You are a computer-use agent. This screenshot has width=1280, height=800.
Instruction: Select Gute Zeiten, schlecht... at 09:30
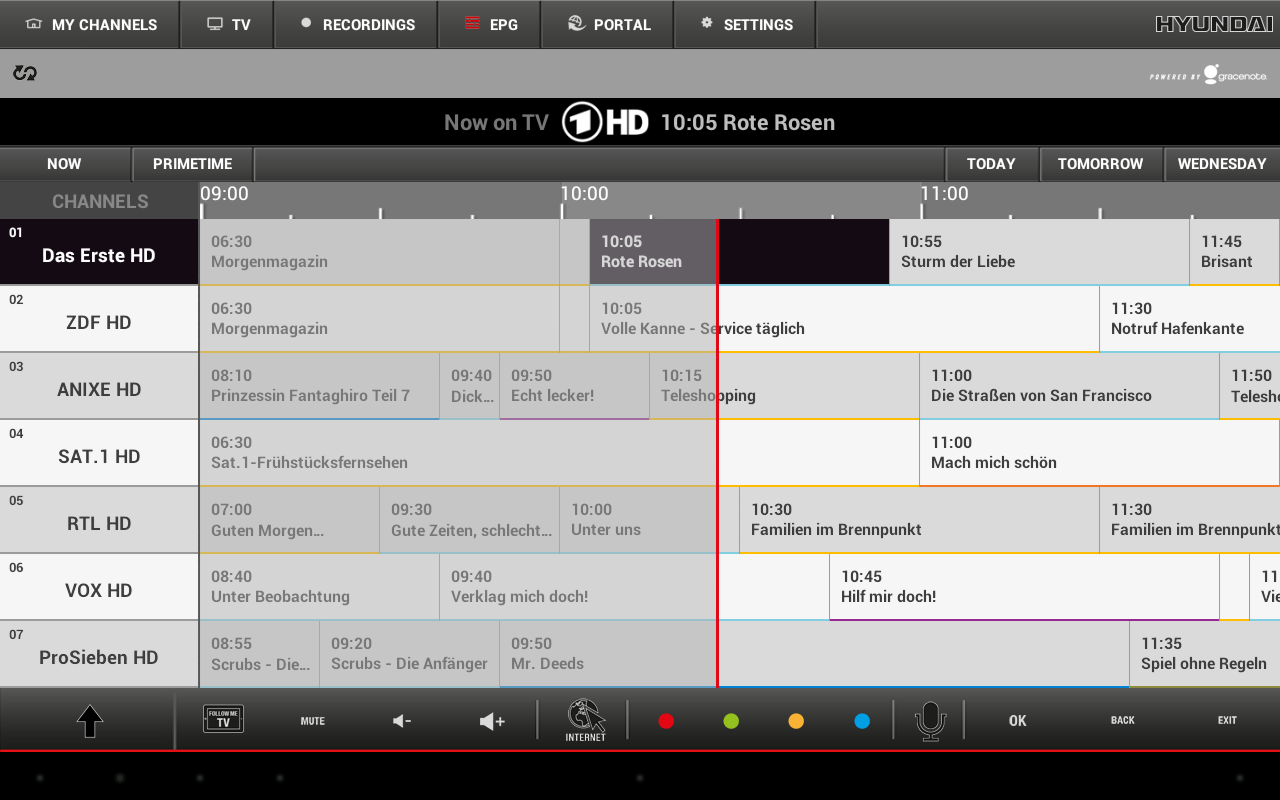tap(469, 520)
